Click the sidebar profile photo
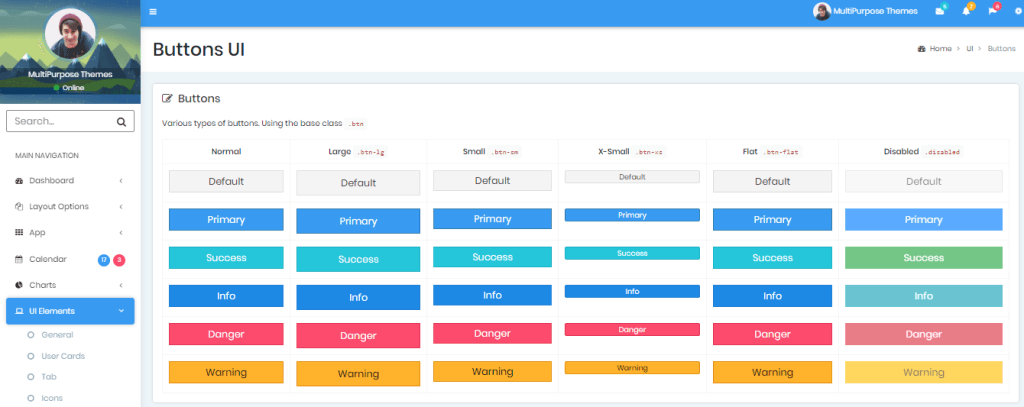Screen dimensions: 1024x407 coord(70,34)
